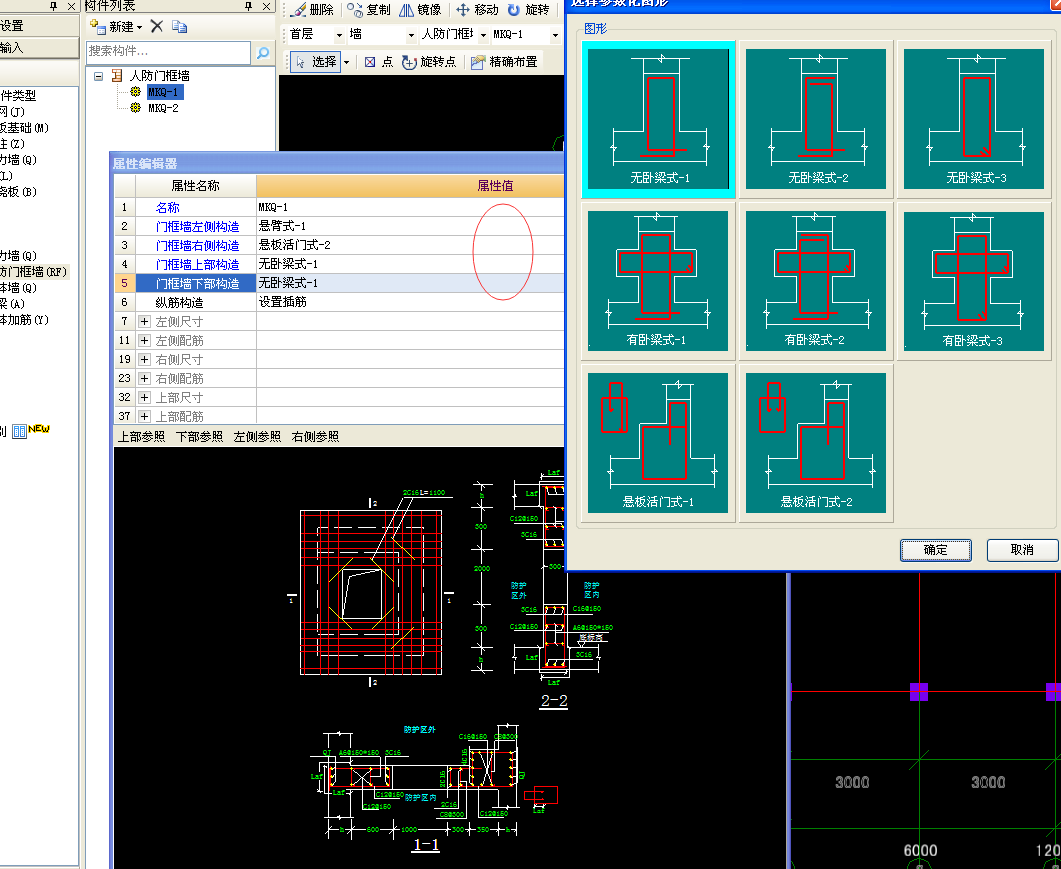Click the 门框墙上部构造 property row
The width and height of the screenshot is (1061, 869).
[x=338, y=264]
